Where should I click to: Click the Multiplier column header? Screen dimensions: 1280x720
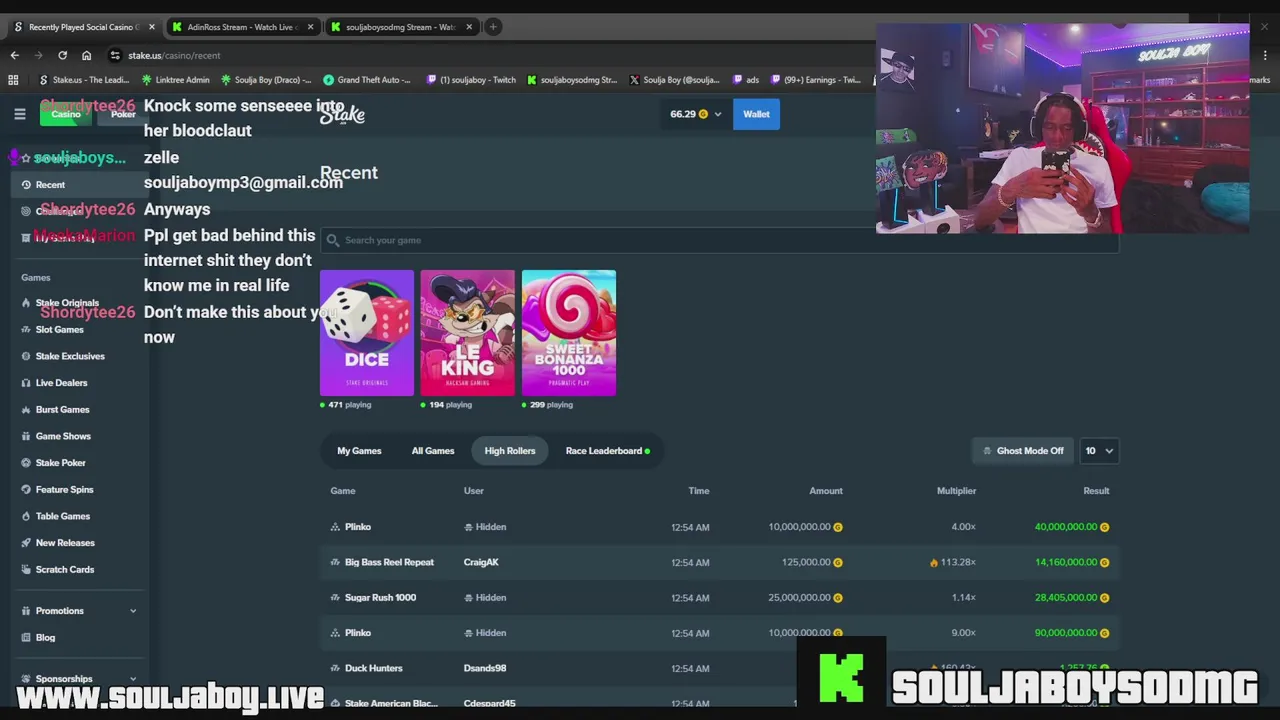956,491
